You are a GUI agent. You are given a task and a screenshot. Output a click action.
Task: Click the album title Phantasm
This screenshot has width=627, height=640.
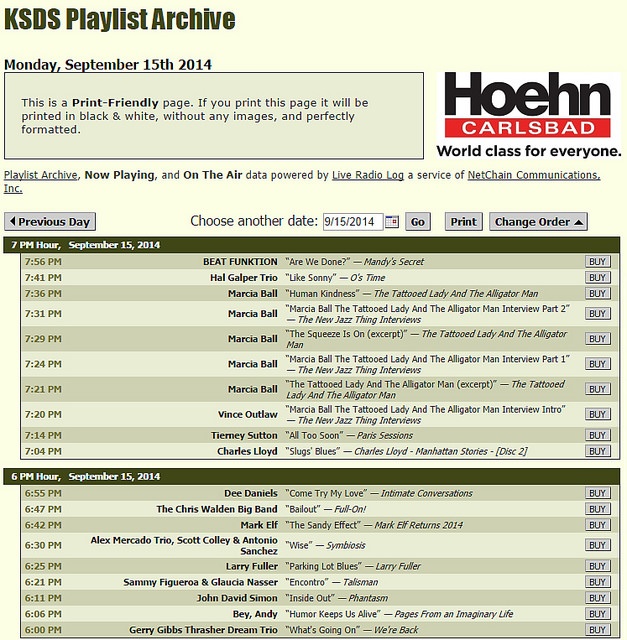368,598
